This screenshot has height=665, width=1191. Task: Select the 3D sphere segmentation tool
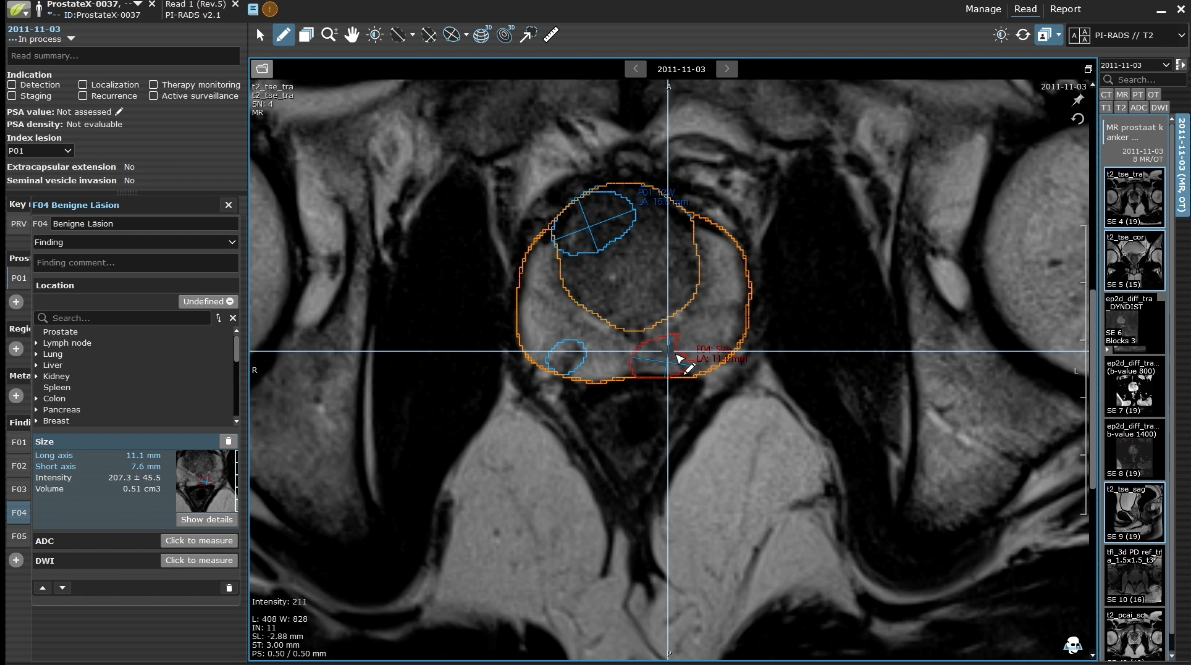482,35
